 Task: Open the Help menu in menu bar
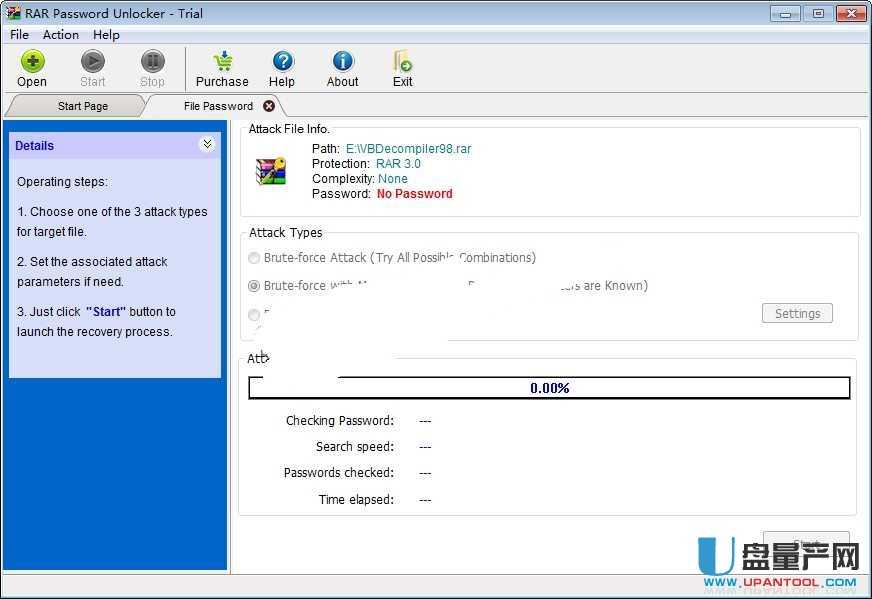pyautogui.click(x=106, y=34)
